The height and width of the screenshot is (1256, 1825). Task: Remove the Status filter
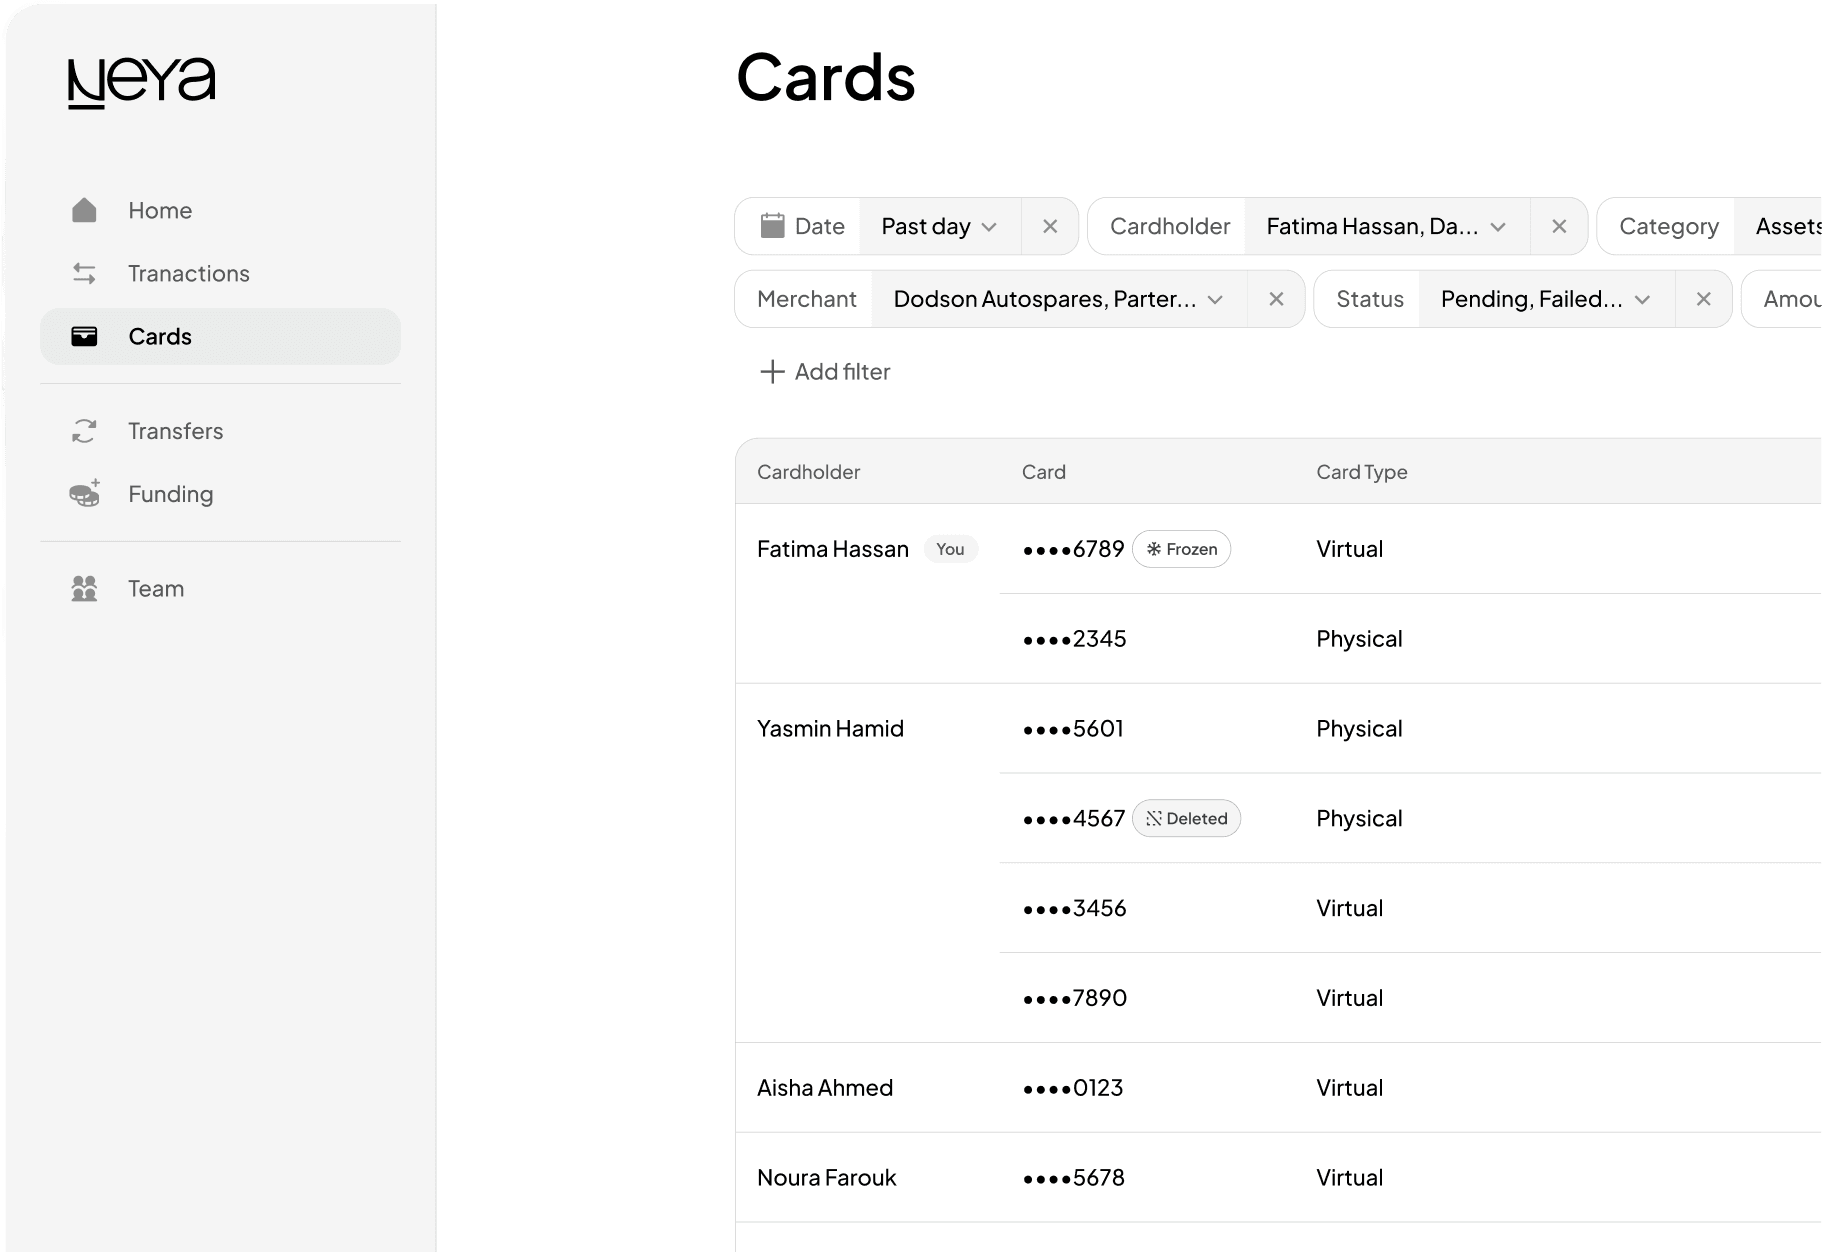pyautogui.click(x=1704, y=299)
